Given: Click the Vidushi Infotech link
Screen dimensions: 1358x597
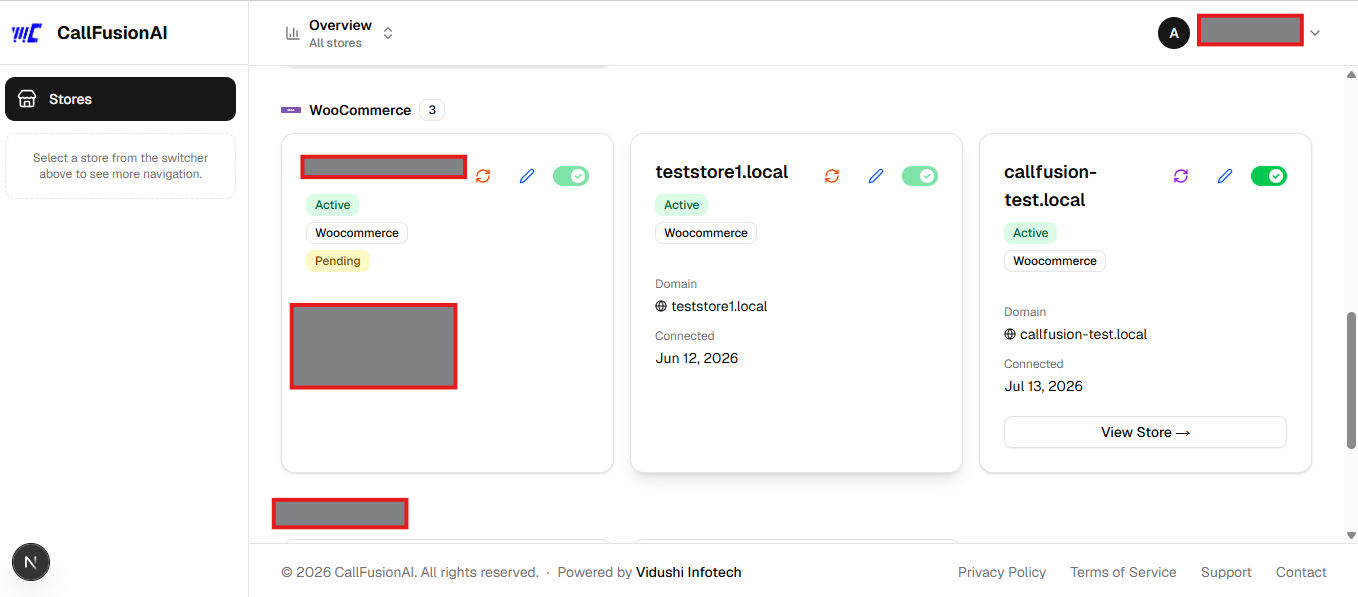Looking at the screenshot, I should tap(689, 572).
